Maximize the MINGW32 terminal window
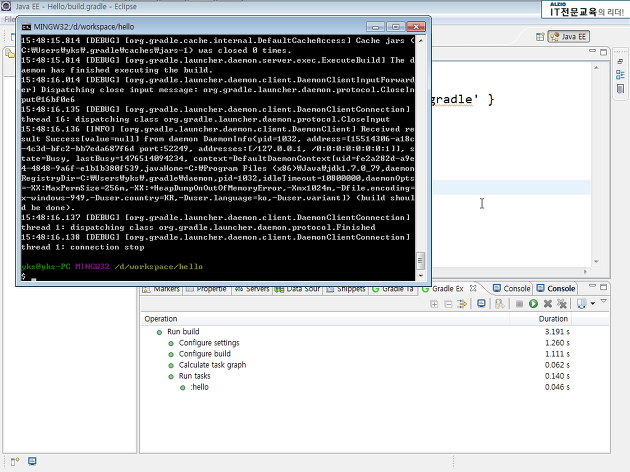 (x=395, y=27)
